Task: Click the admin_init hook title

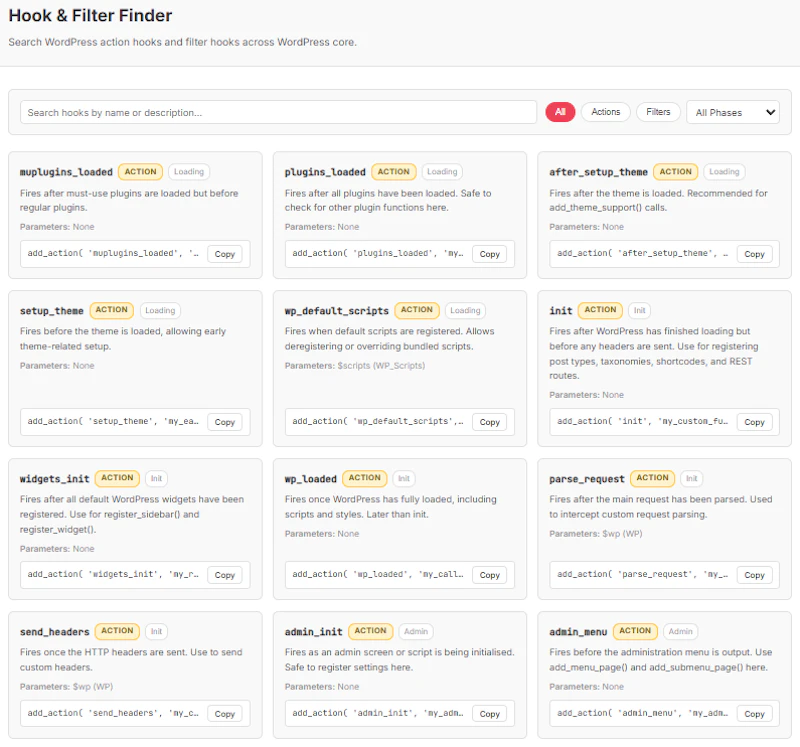Action: click(x=313, y=632)
